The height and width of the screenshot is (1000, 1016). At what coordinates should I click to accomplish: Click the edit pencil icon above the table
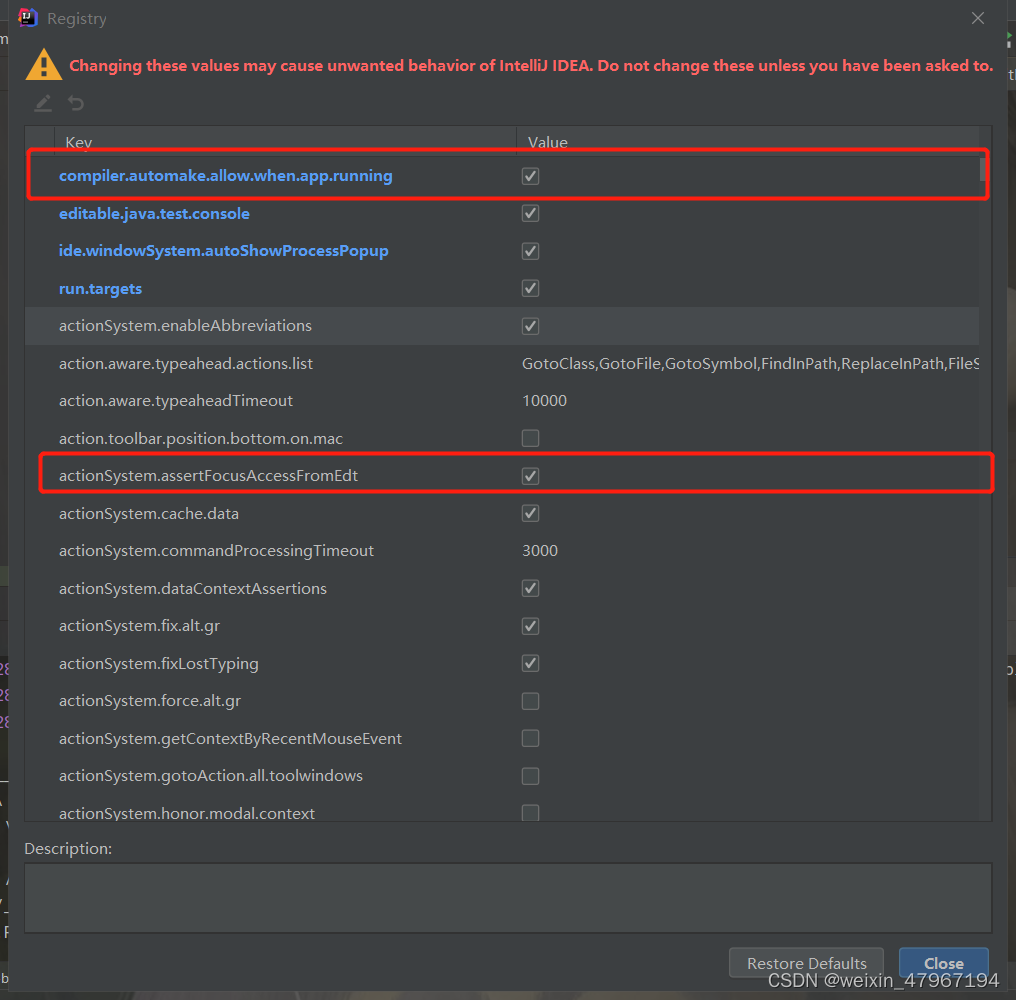tap(42, 103)
